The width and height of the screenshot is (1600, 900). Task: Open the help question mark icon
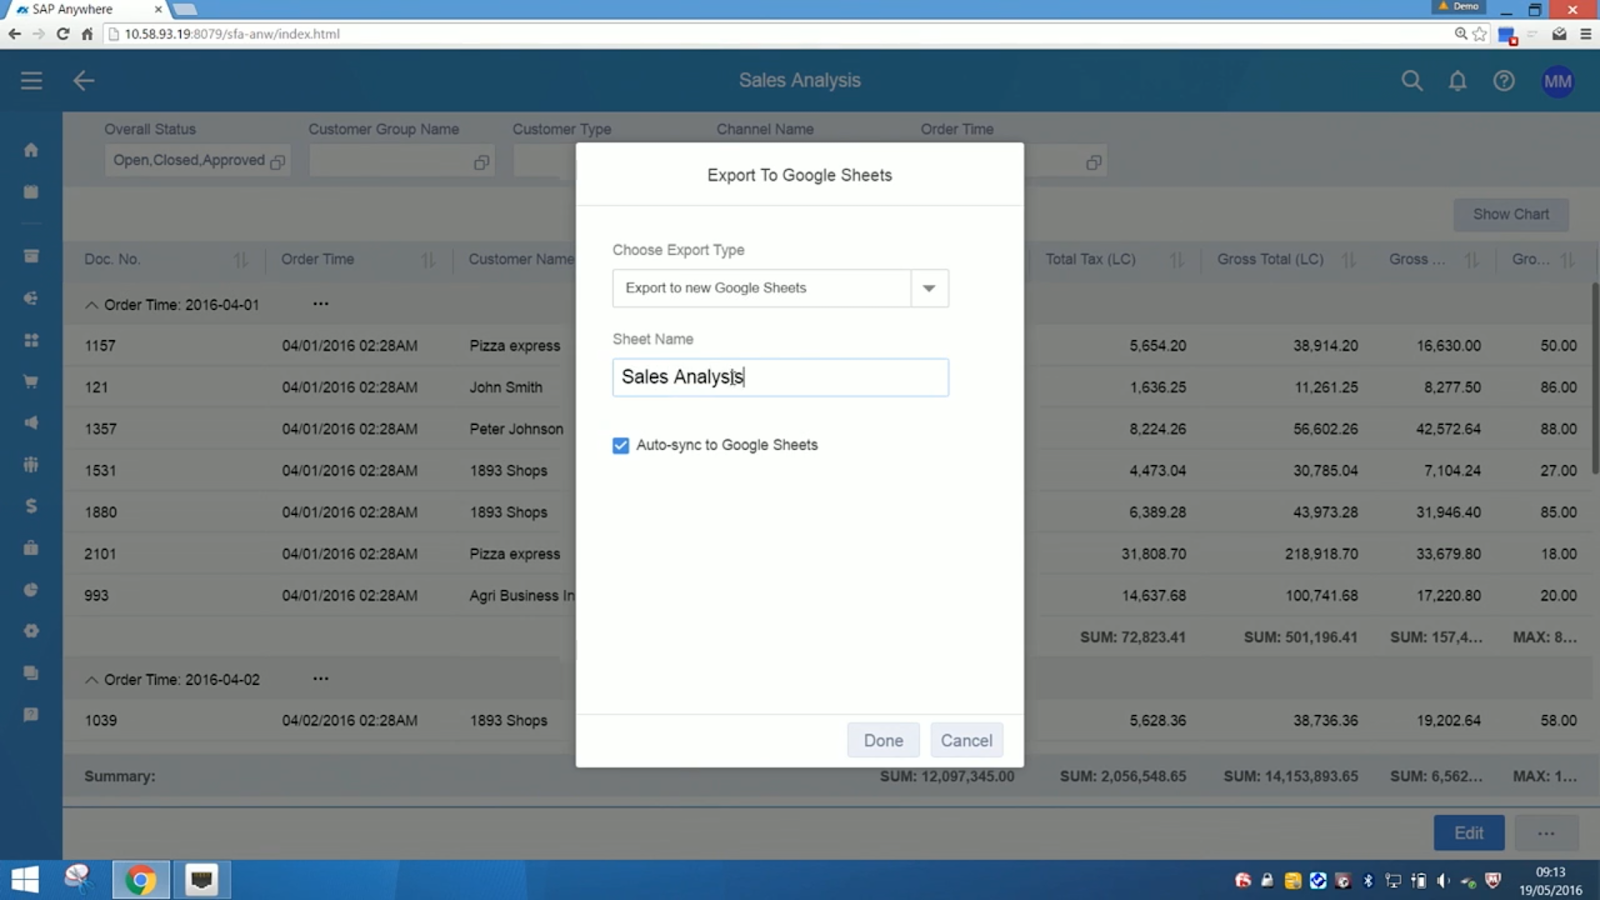[x=1504, y=81]
